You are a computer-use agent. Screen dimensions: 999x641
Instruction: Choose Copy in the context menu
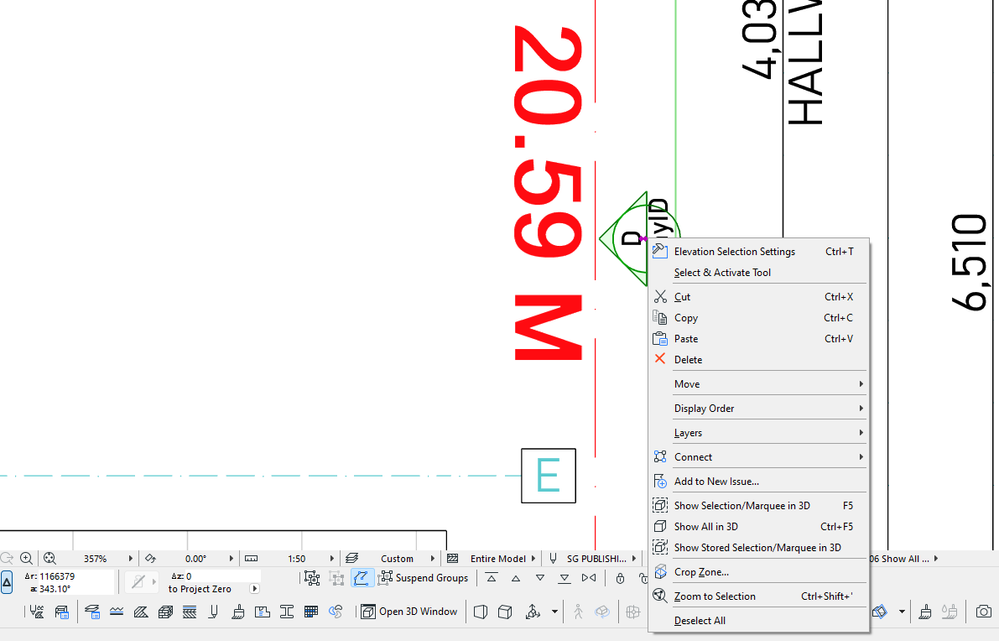coord(759,318)
